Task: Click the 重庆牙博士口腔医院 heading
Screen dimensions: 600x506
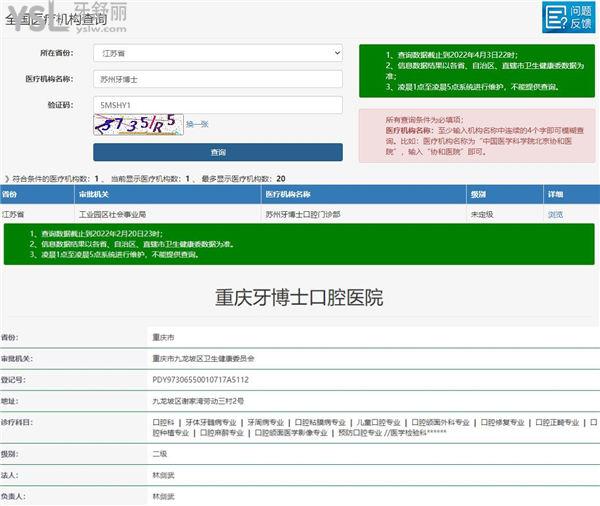Action: click(299, 297)
